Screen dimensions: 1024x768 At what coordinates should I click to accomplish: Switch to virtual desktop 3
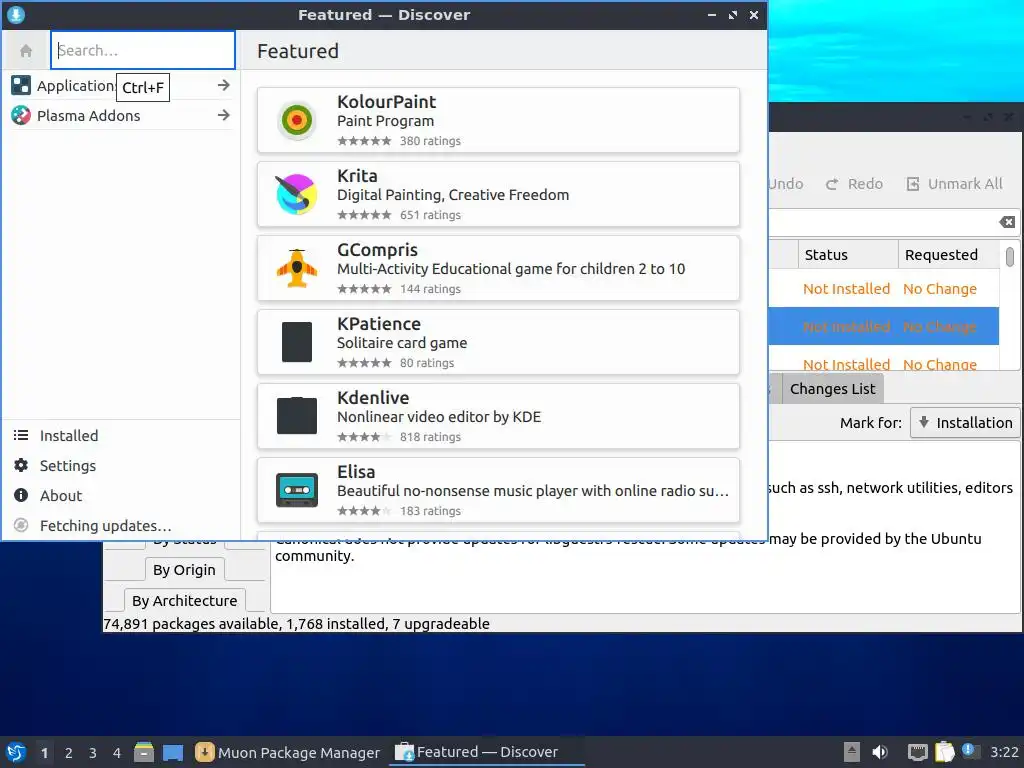coord(93,753)
